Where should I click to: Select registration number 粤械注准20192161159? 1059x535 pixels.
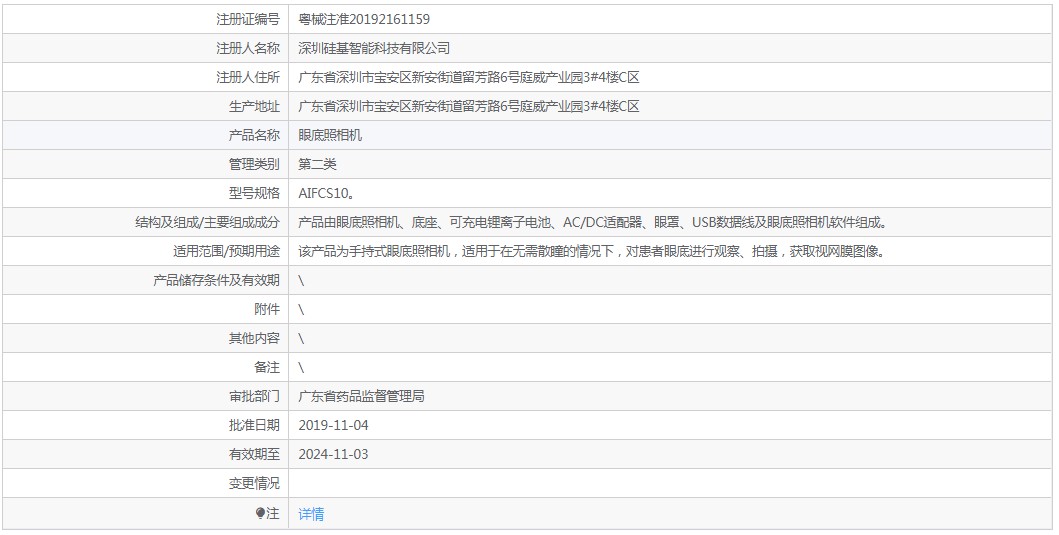364,20
